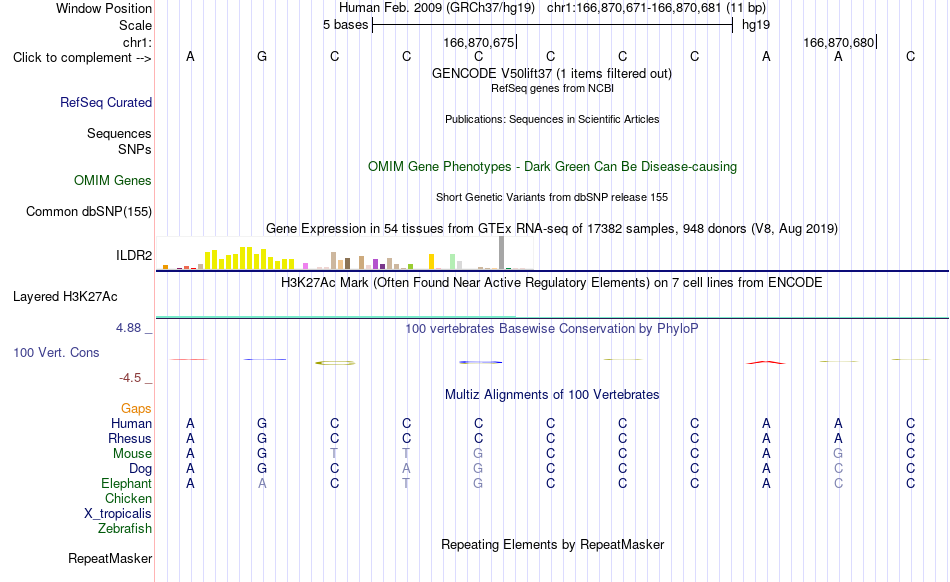This screenshot has height=582, width=950.
Task: Select the 4.88 upper scale value
Action: [128, 328]
